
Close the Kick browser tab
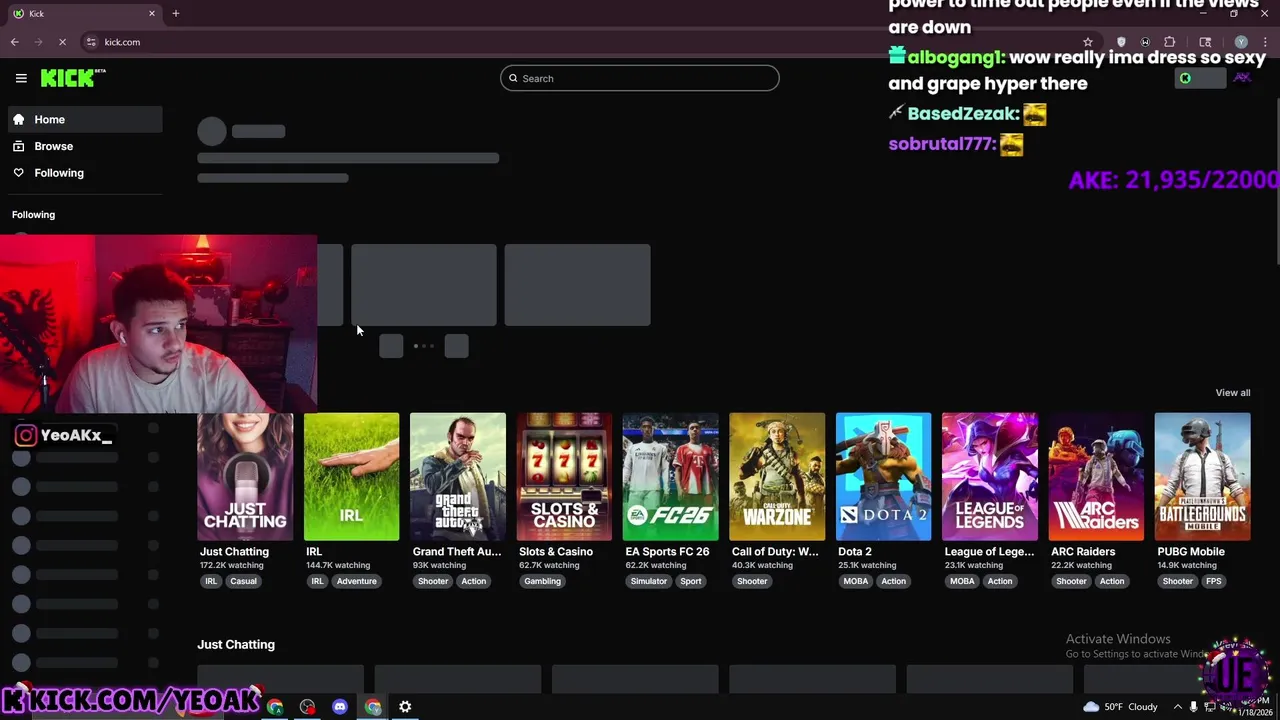(152, 13)
